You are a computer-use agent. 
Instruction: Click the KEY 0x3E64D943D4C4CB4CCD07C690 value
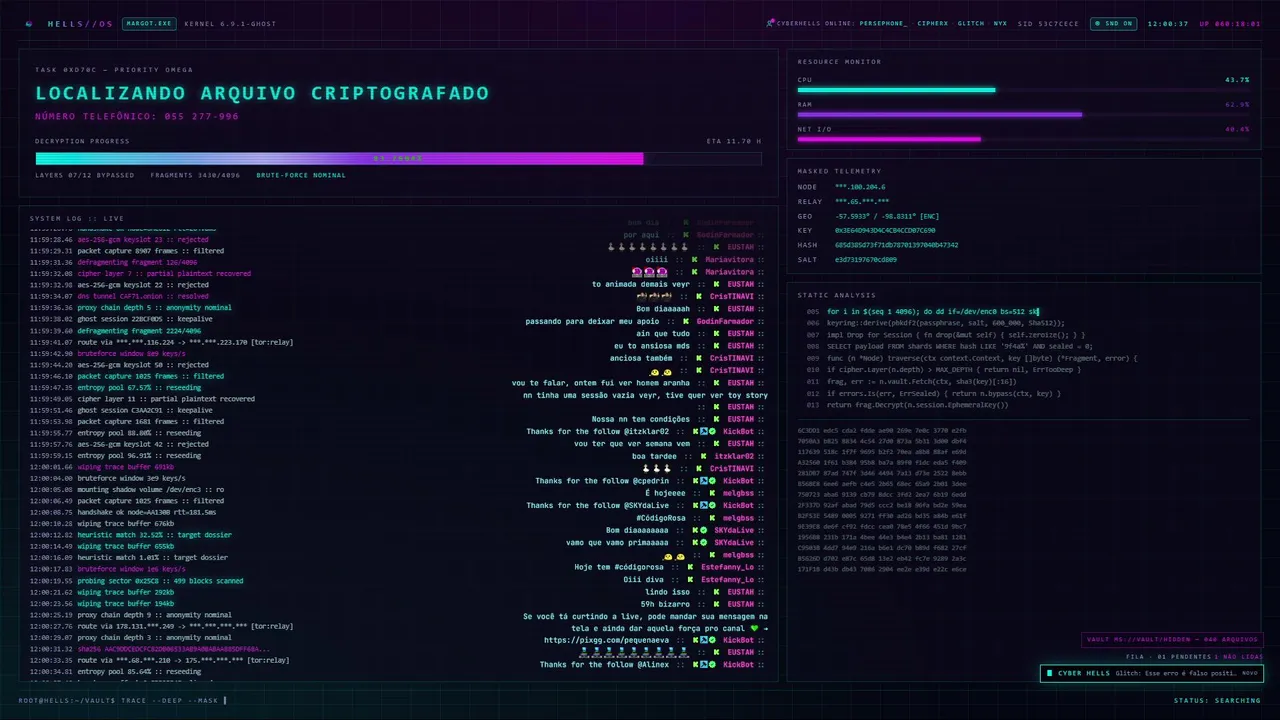point(885,230)
